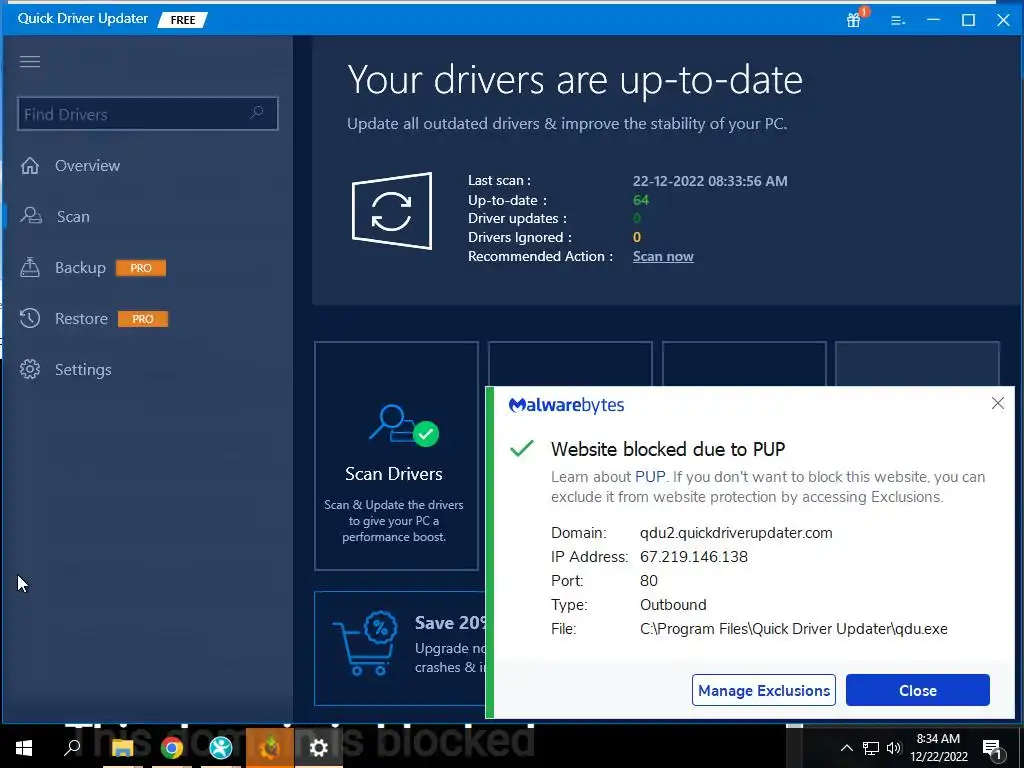
Task: Click the Restore clock icon
Action: tap(30, 318)
